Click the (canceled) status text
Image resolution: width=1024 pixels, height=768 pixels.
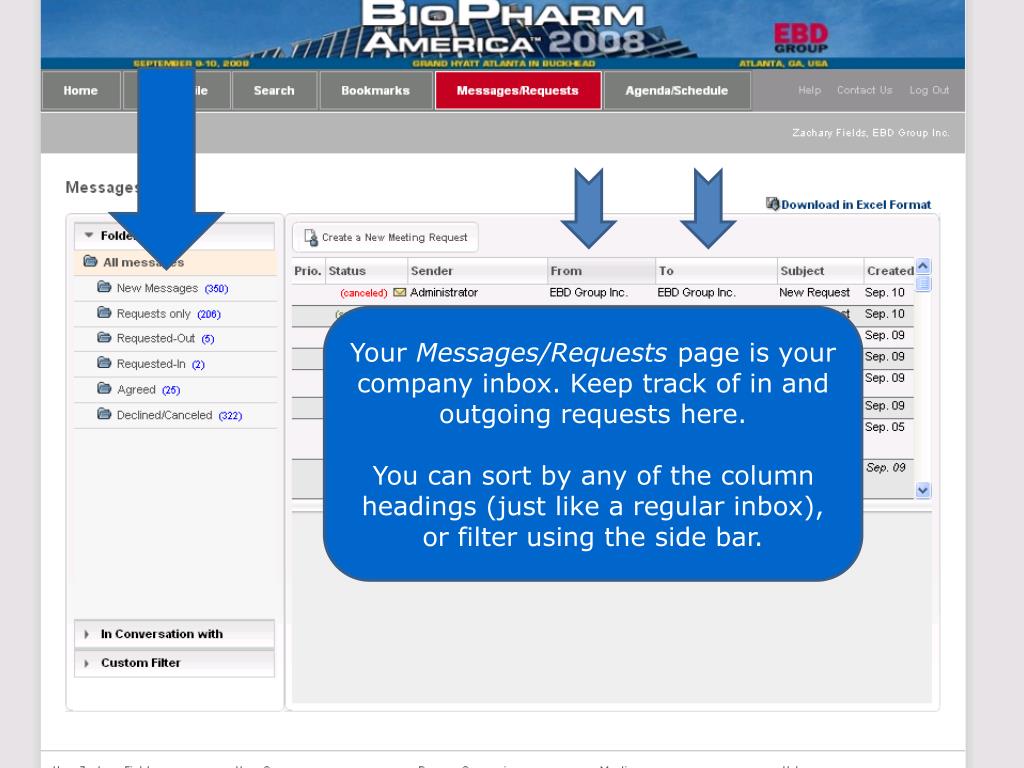(x=364, y=293)
